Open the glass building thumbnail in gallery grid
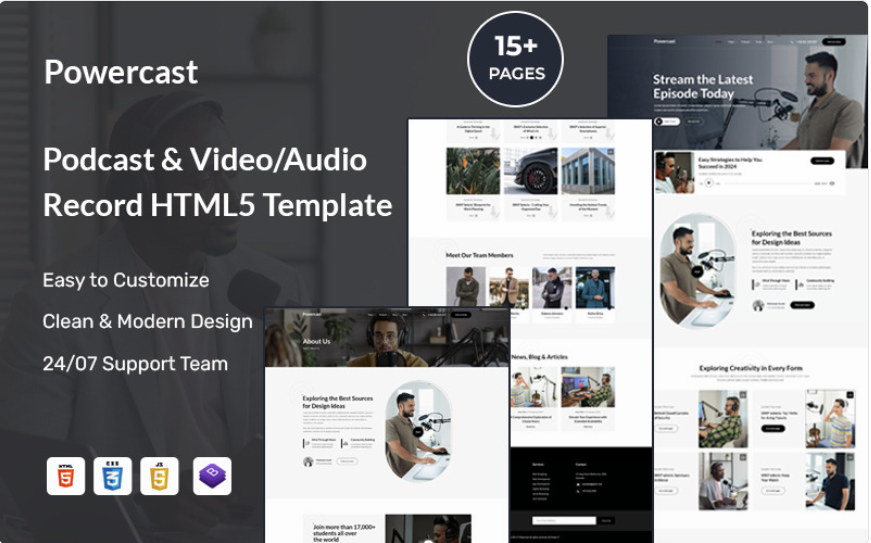This screenshot has width=871, height=543. (588, 171)
